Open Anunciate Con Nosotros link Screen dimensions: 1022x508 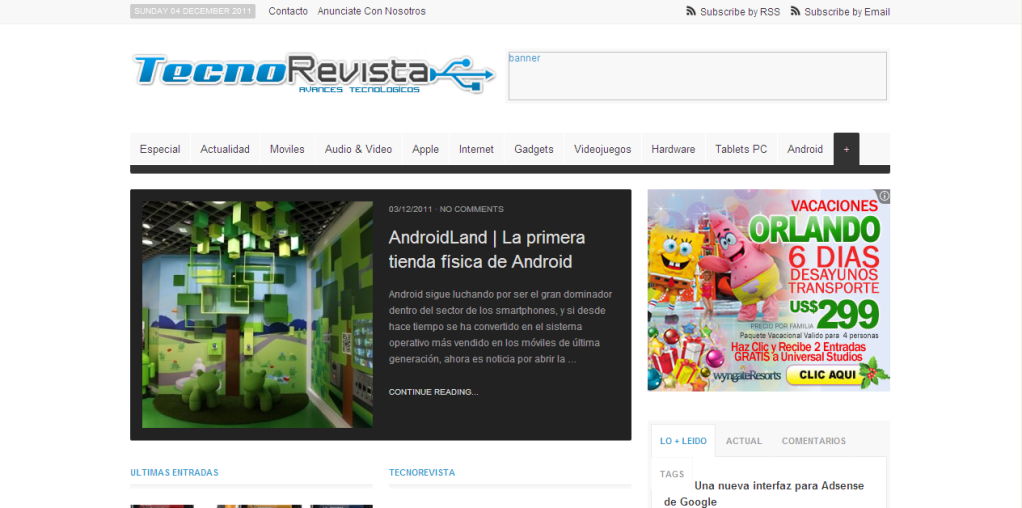click(x=371, y=11)
